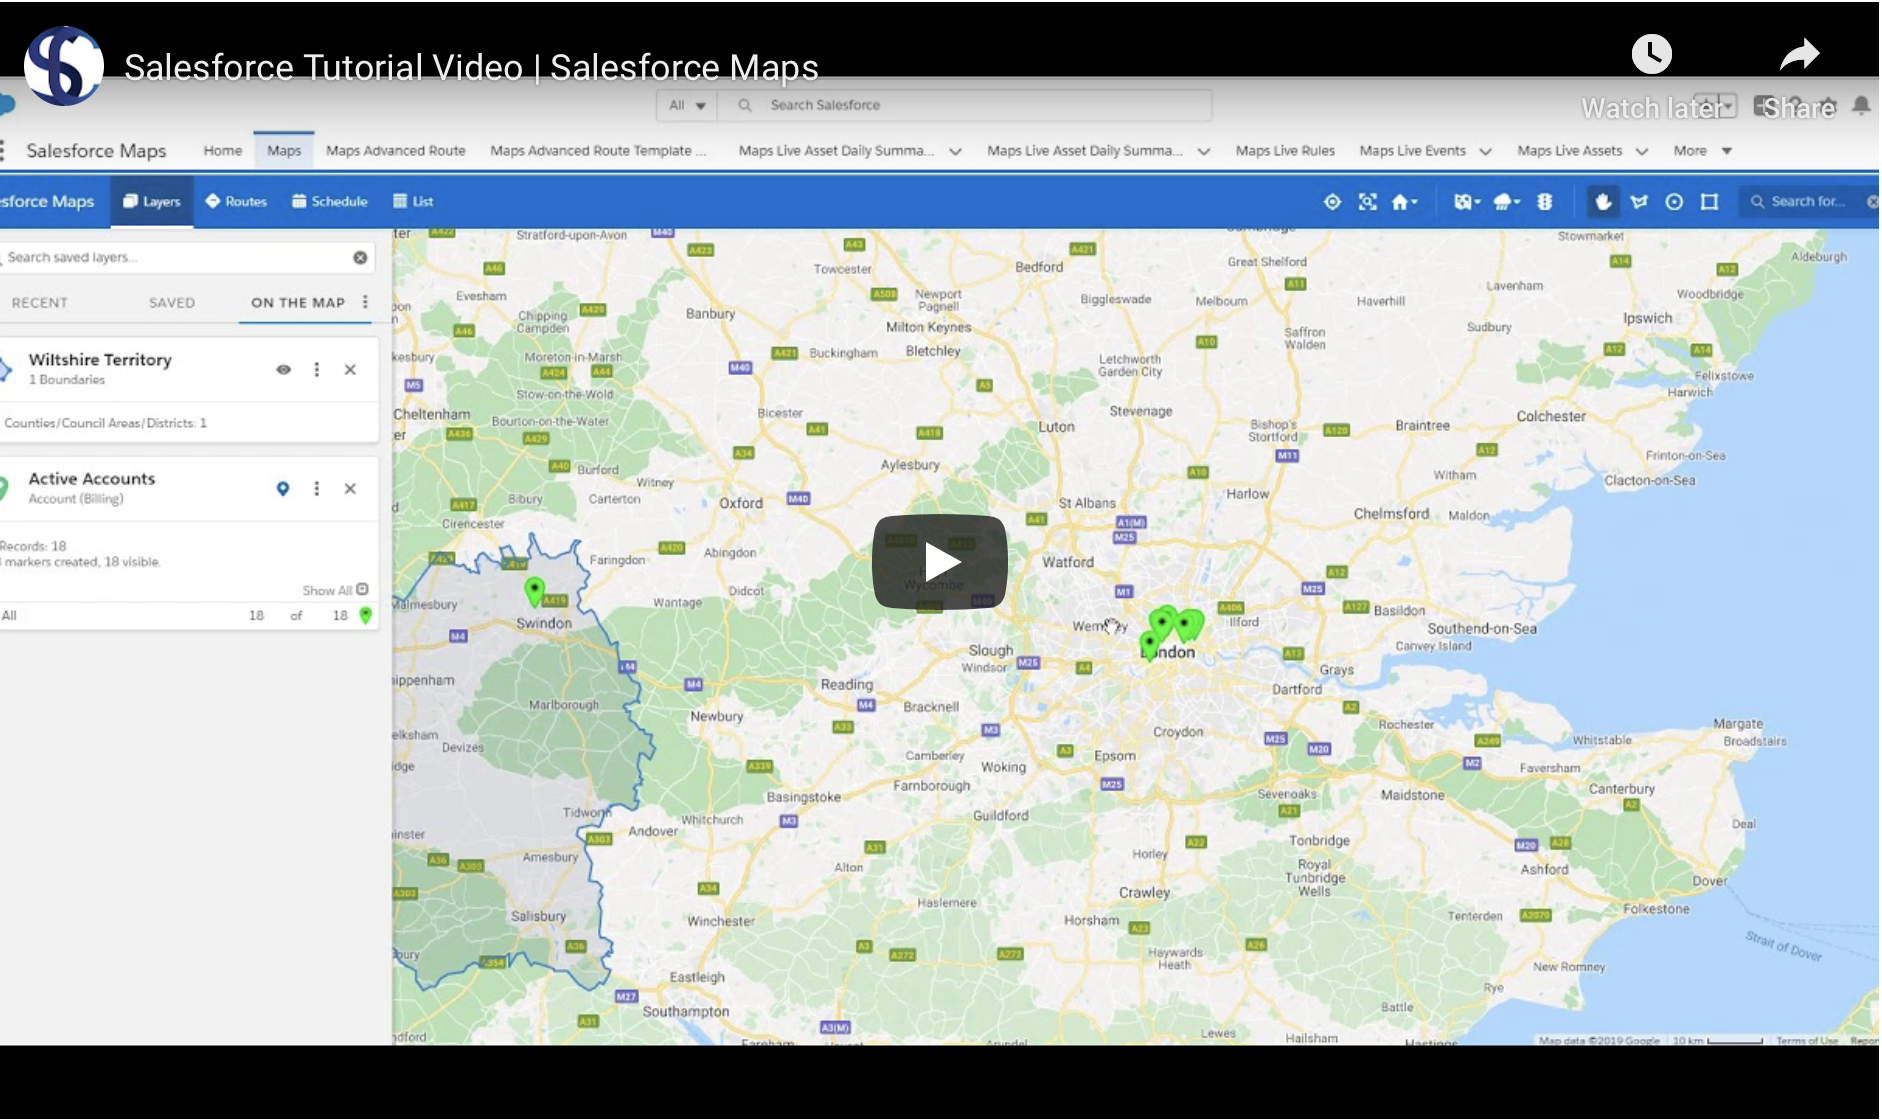Open Active Accounts layer options menu

(x=317, y=489)
